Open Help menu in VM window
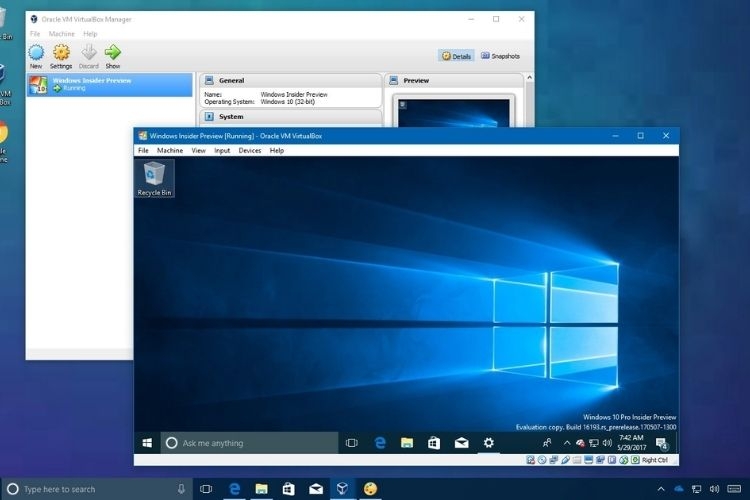 click(276, 150)
